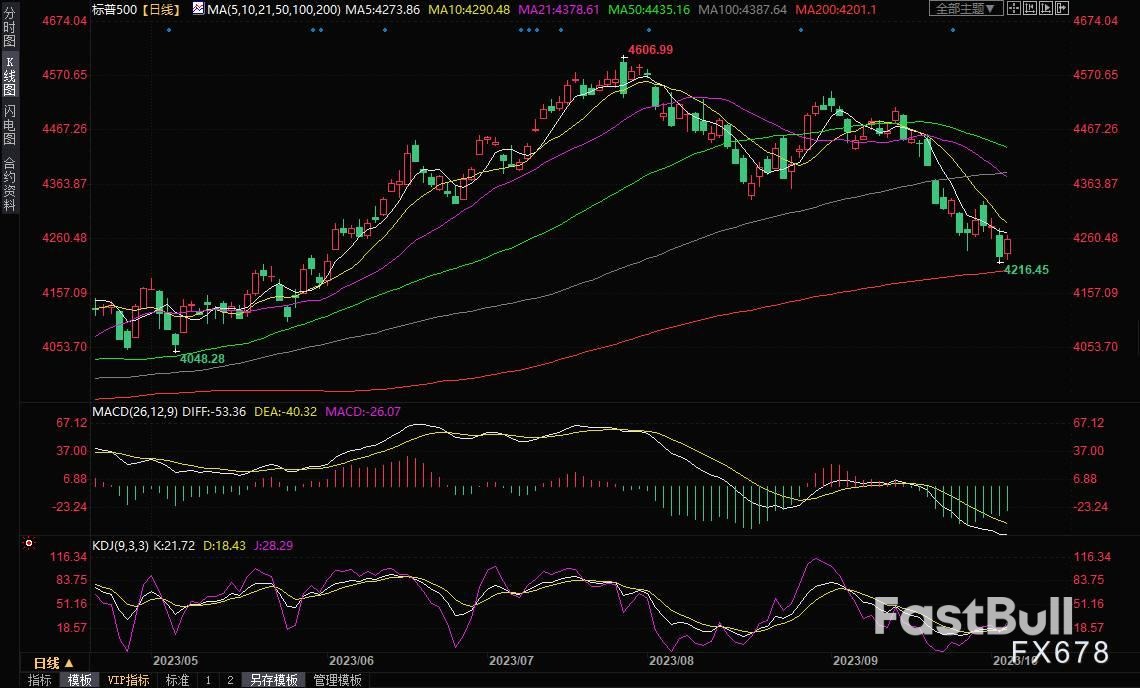Click the red sun marker beside KDJ panel
Viewport: 1140px width, 688px height.
[27, 543]
